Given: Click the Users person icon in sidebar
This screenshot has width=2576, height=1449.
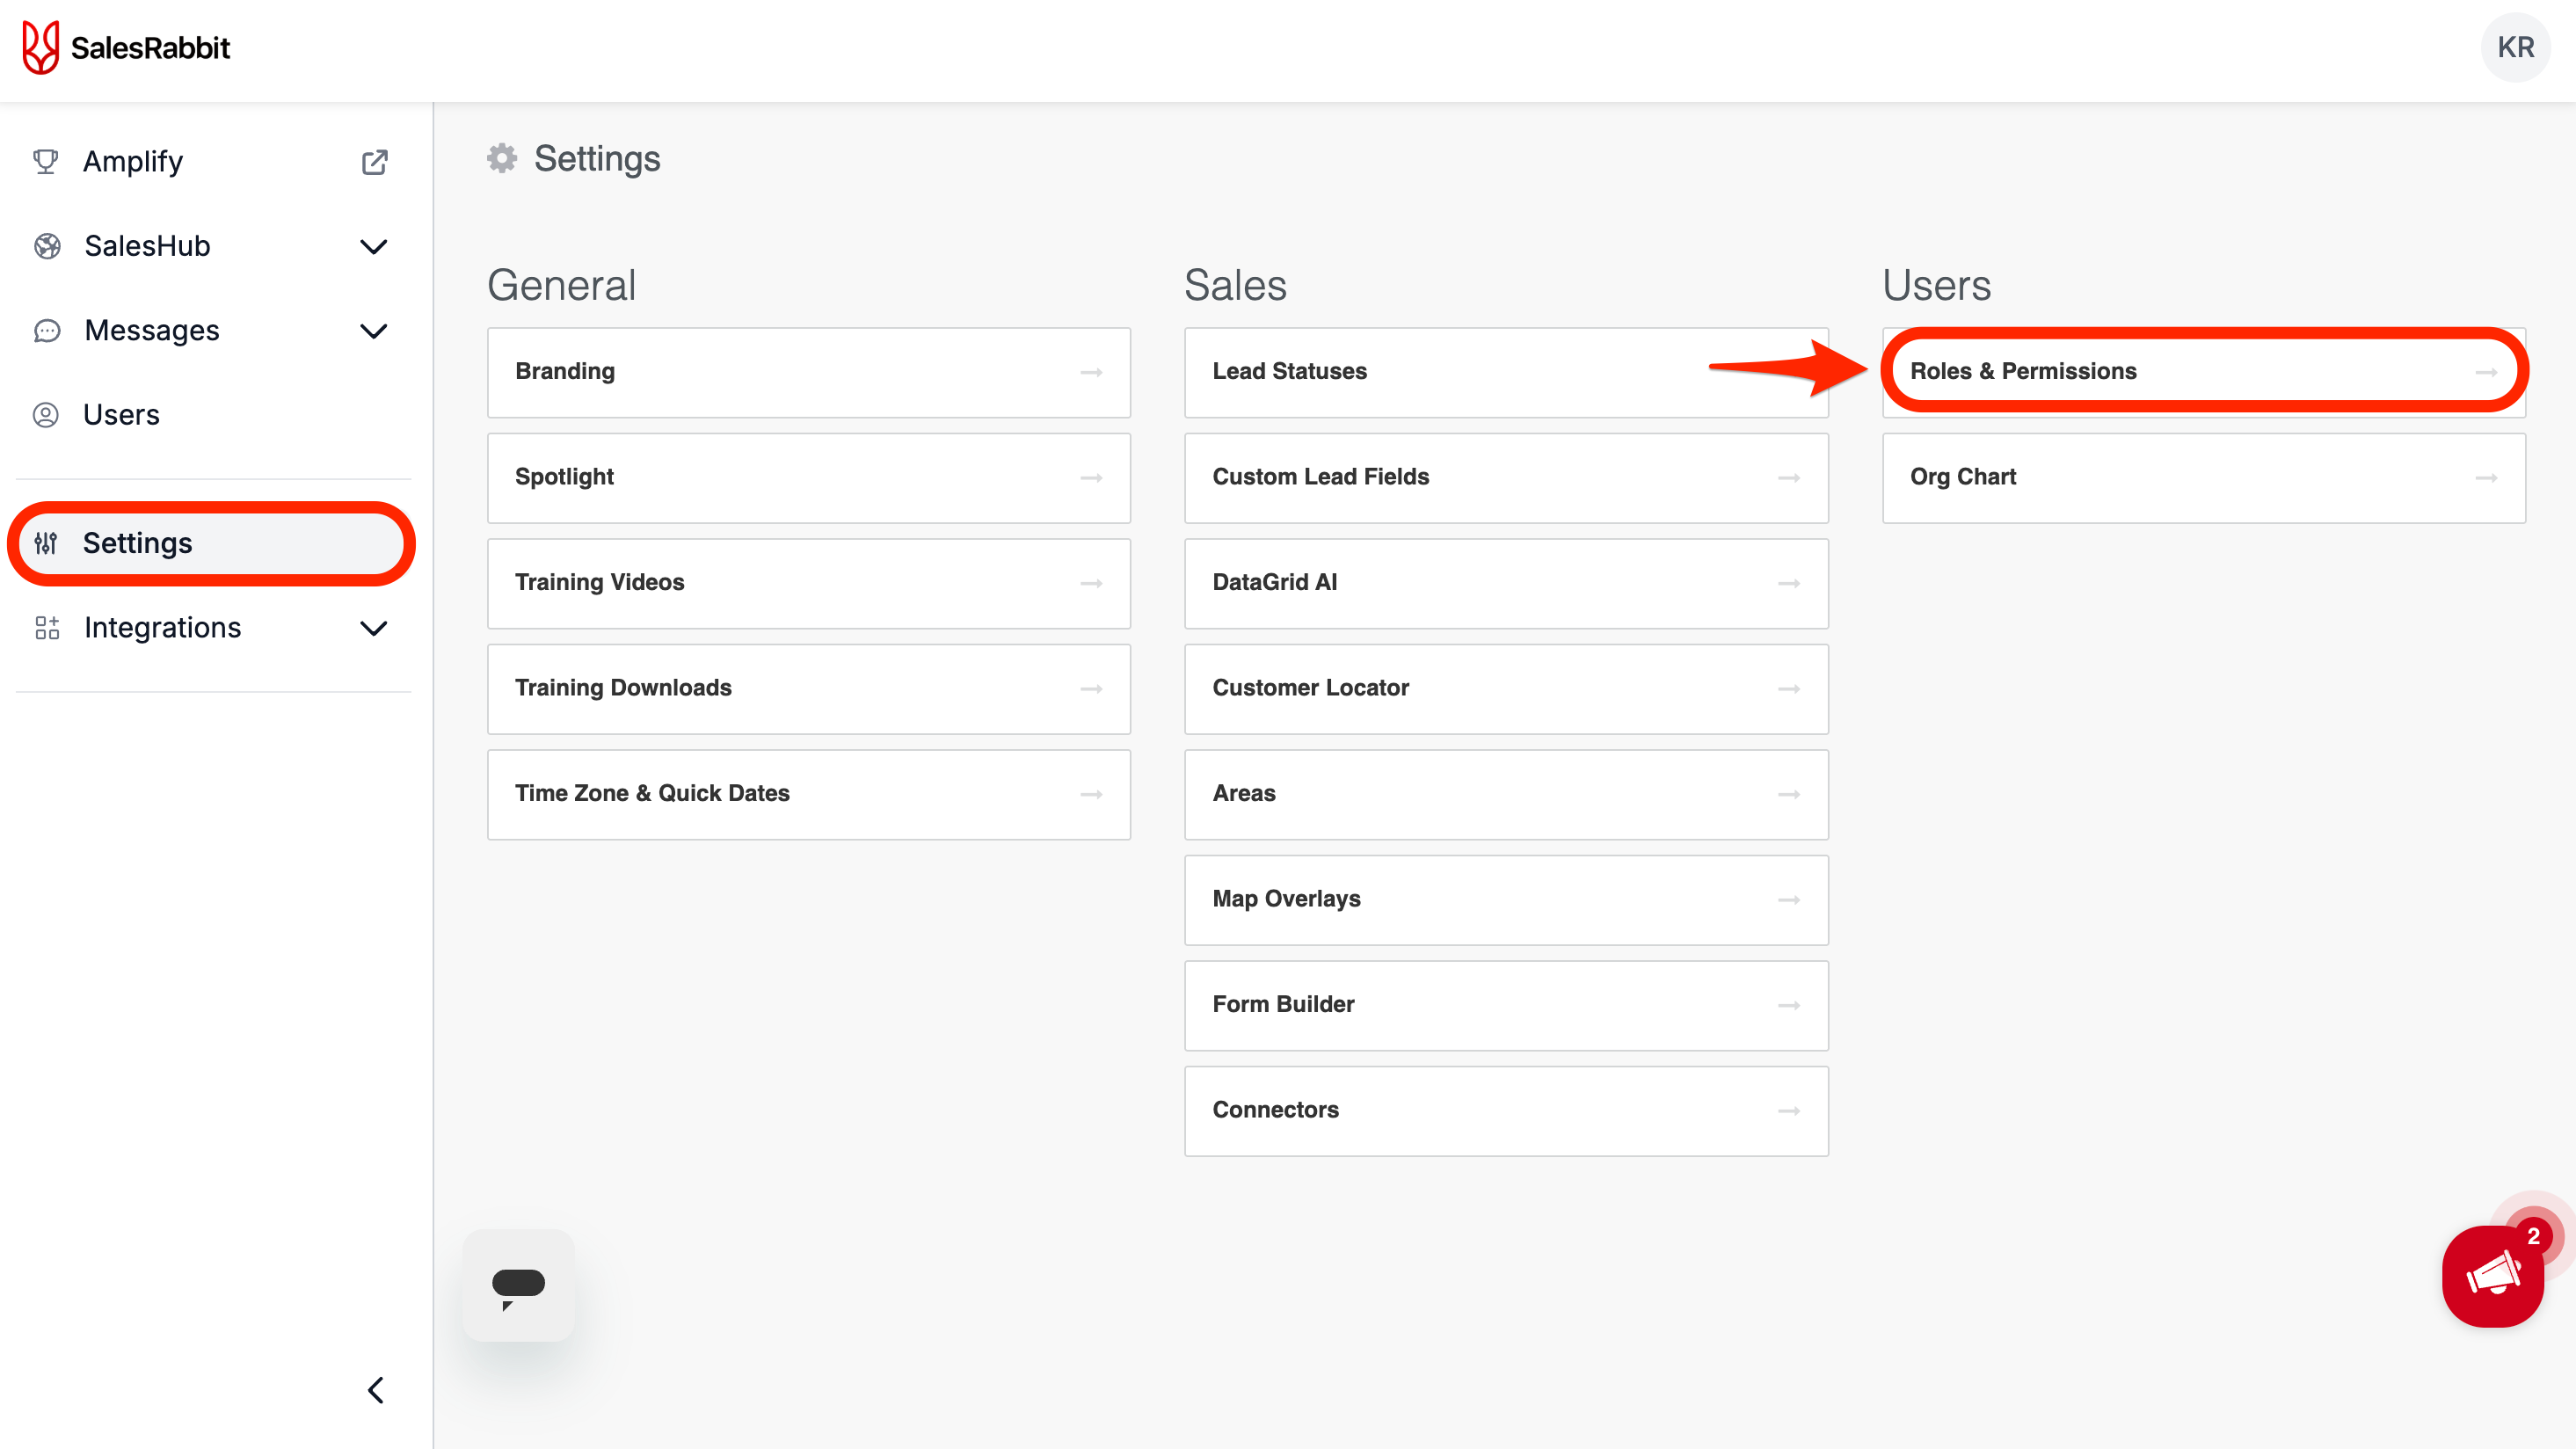Looking at the screenshot, I should pyautogui.click(x=46, y=415).
